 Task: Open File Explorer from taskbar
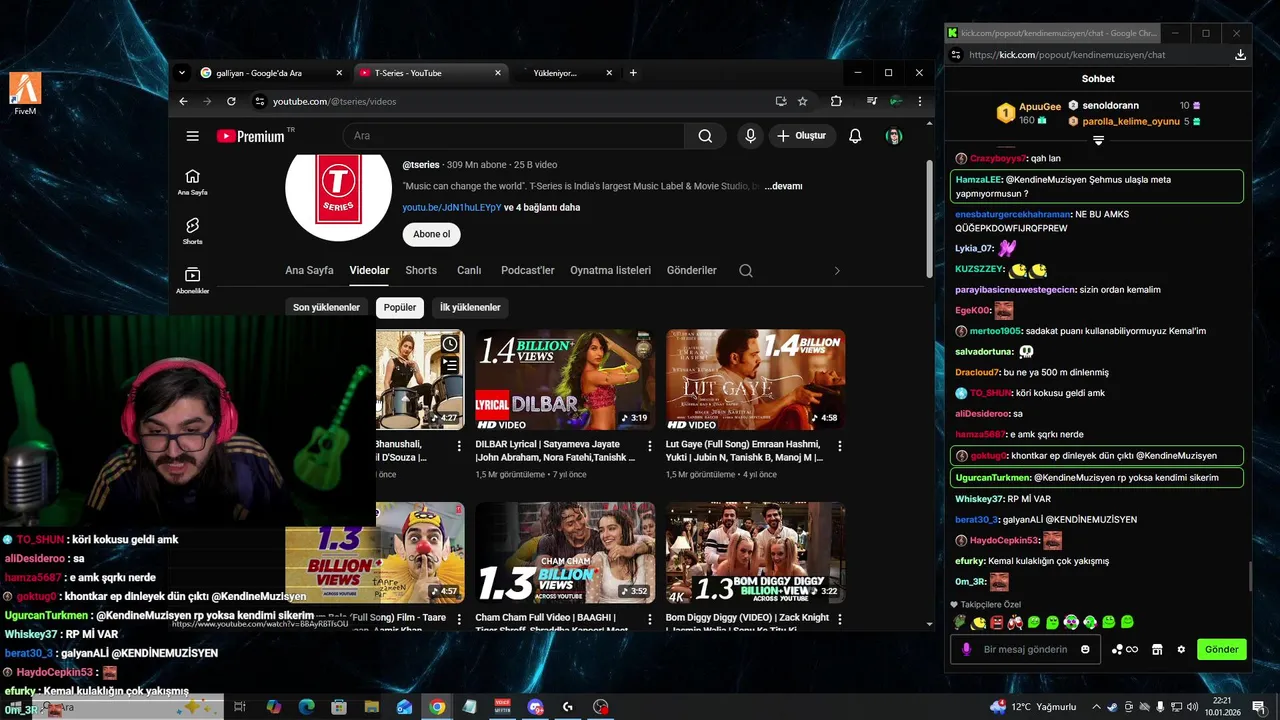click(371, 707)
